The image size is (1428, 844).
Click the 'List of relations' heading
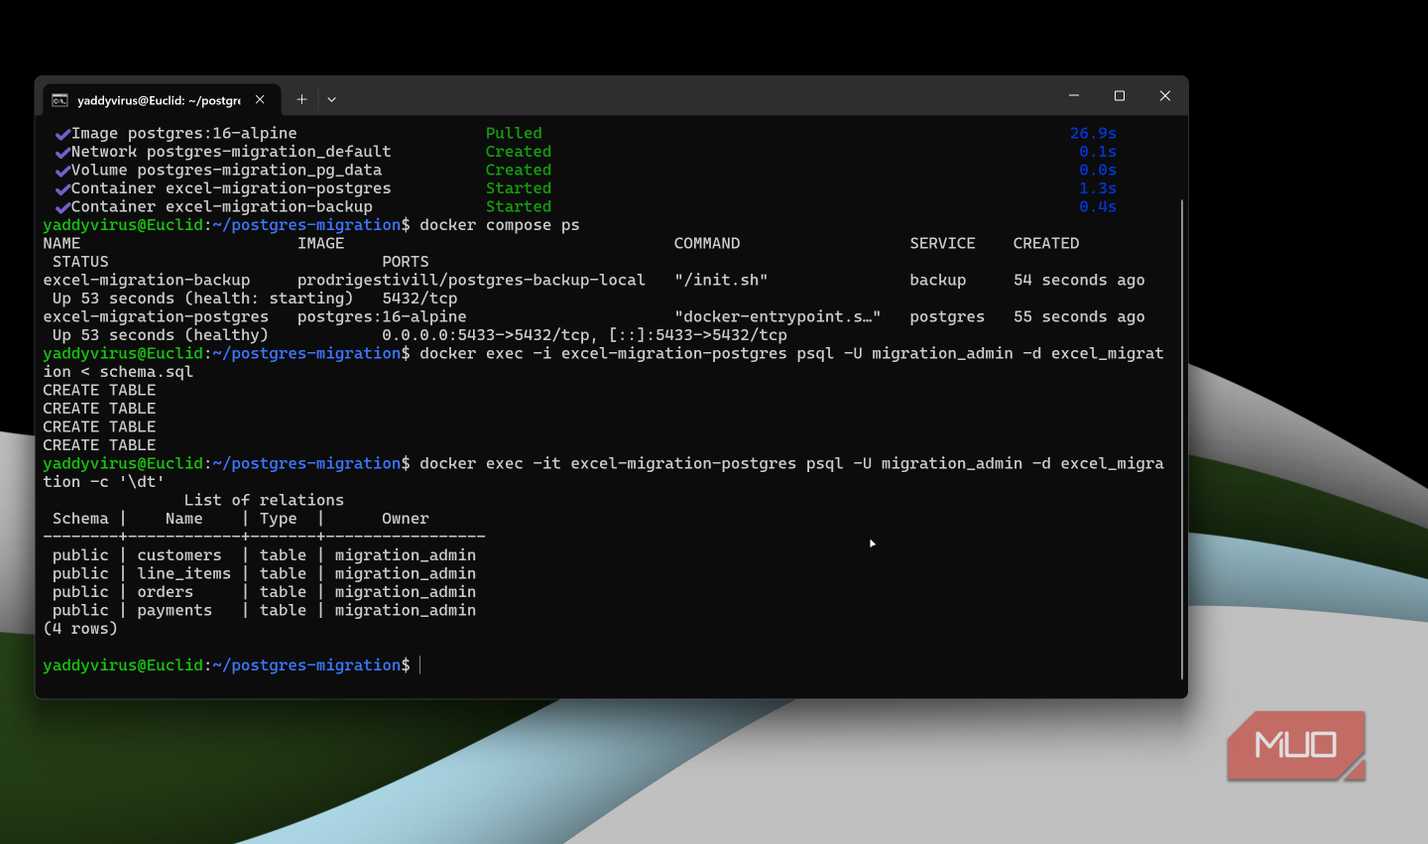[264, 500]
